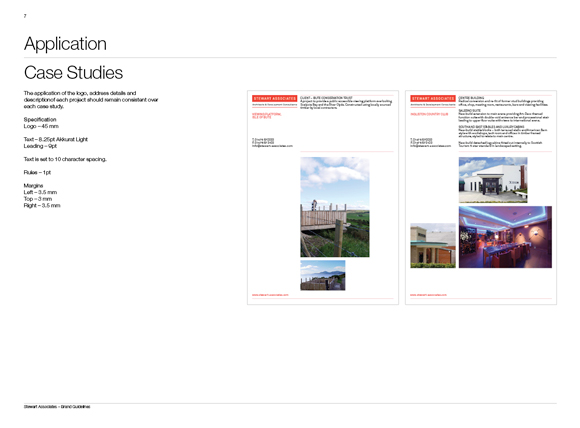This screenshot has height=428, width=580.
Task: Click the Stewart Associates logo on left case study
Action: (274, 98)
